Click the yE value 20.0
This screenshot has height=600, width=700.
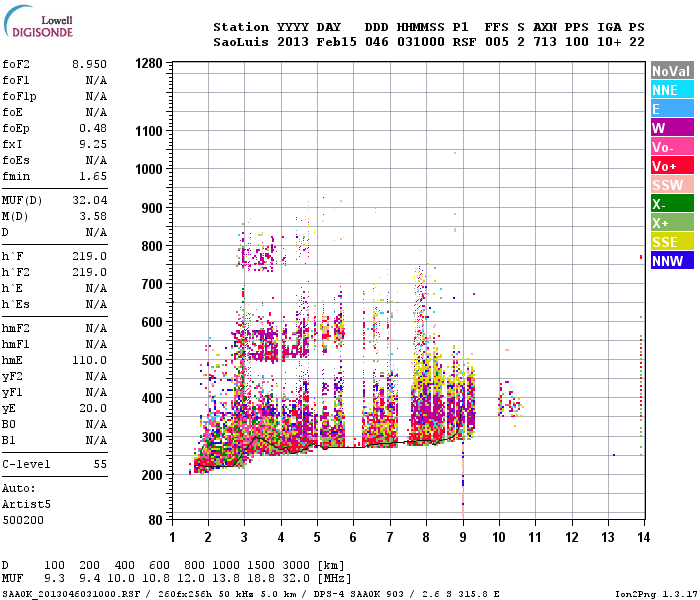coord(93,408)
